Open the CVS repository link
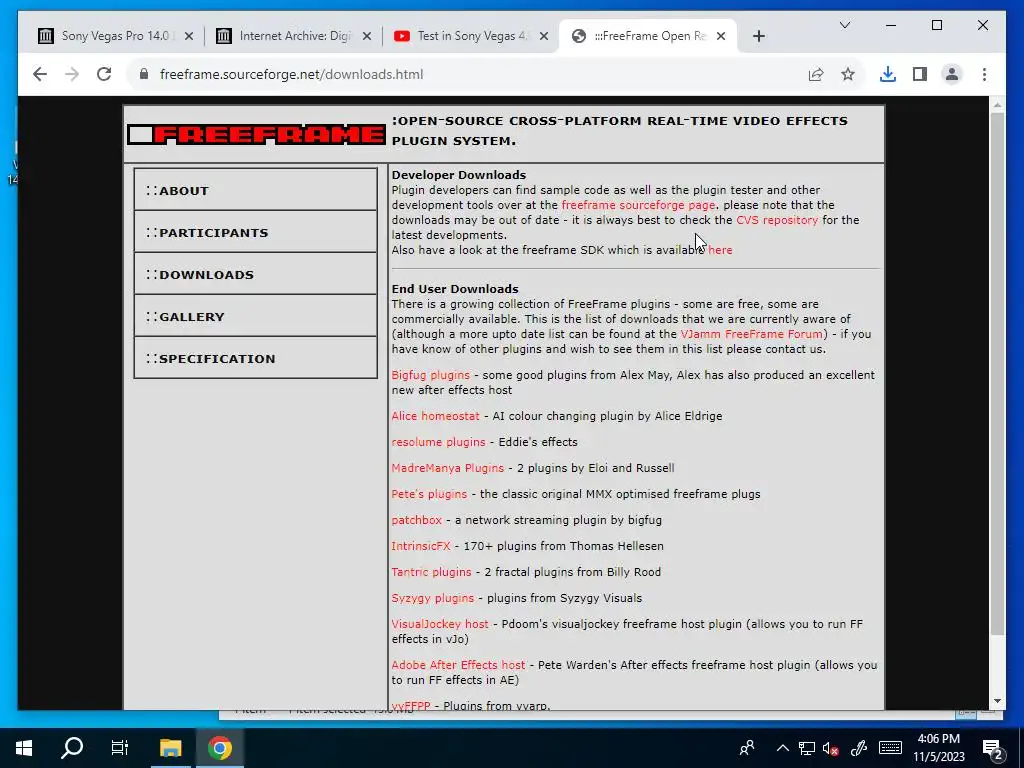1024x768 pixels. [x=777, y=220]
